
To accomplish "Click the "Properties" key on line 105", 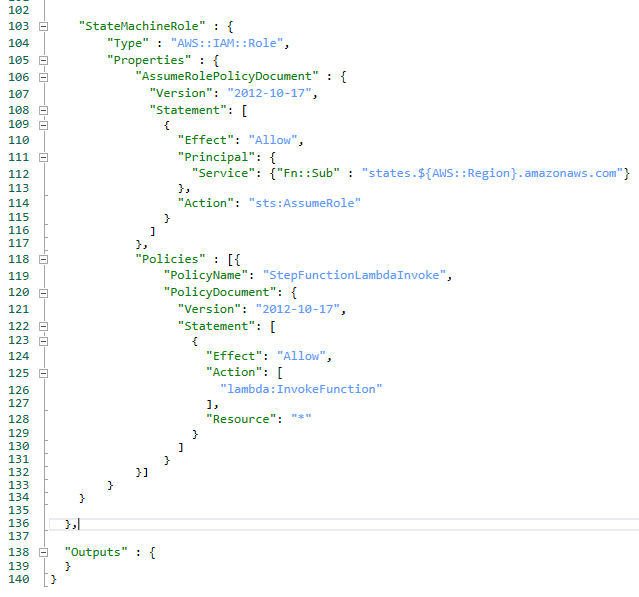I will [x=149, y=60].
